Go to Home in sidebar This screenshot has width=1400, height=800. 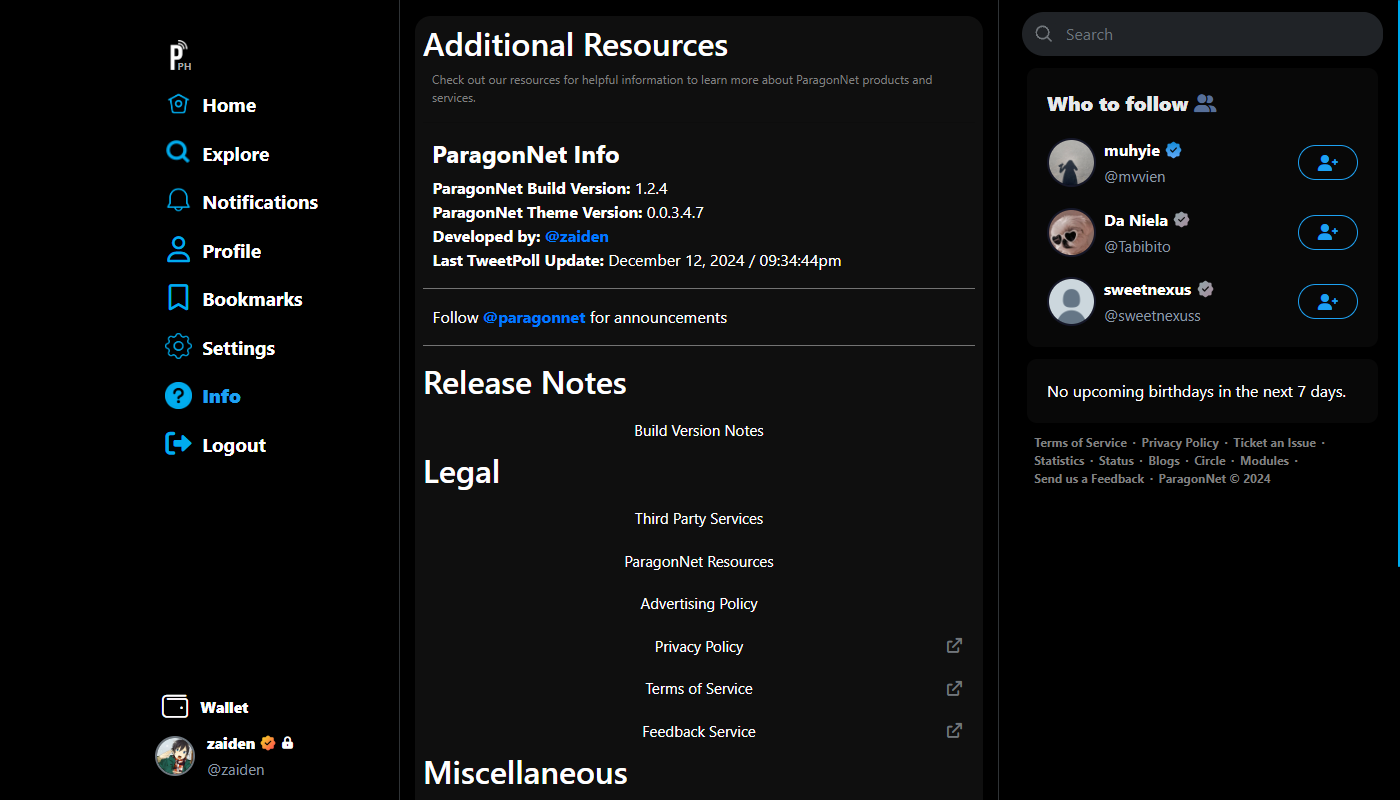(x=228, y=105)
